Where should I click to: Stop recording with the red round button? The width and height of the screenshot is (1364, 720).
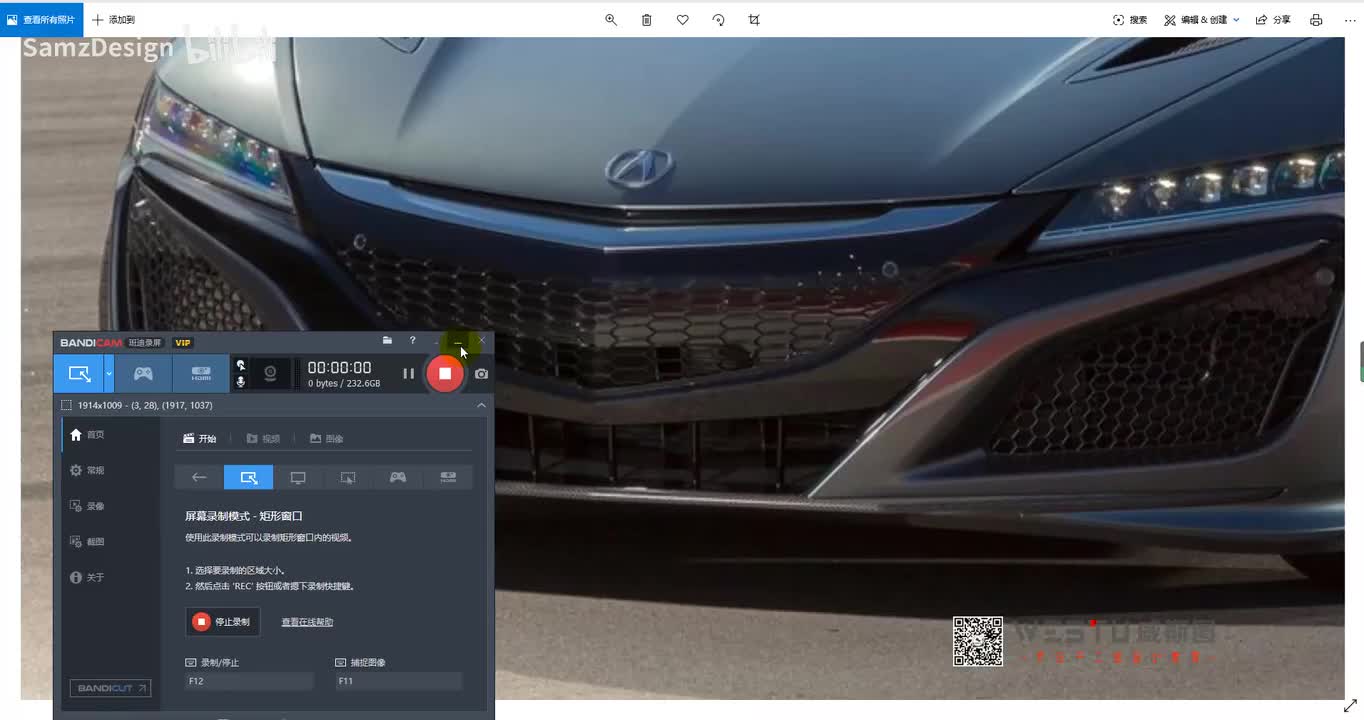tap(445, 373)
